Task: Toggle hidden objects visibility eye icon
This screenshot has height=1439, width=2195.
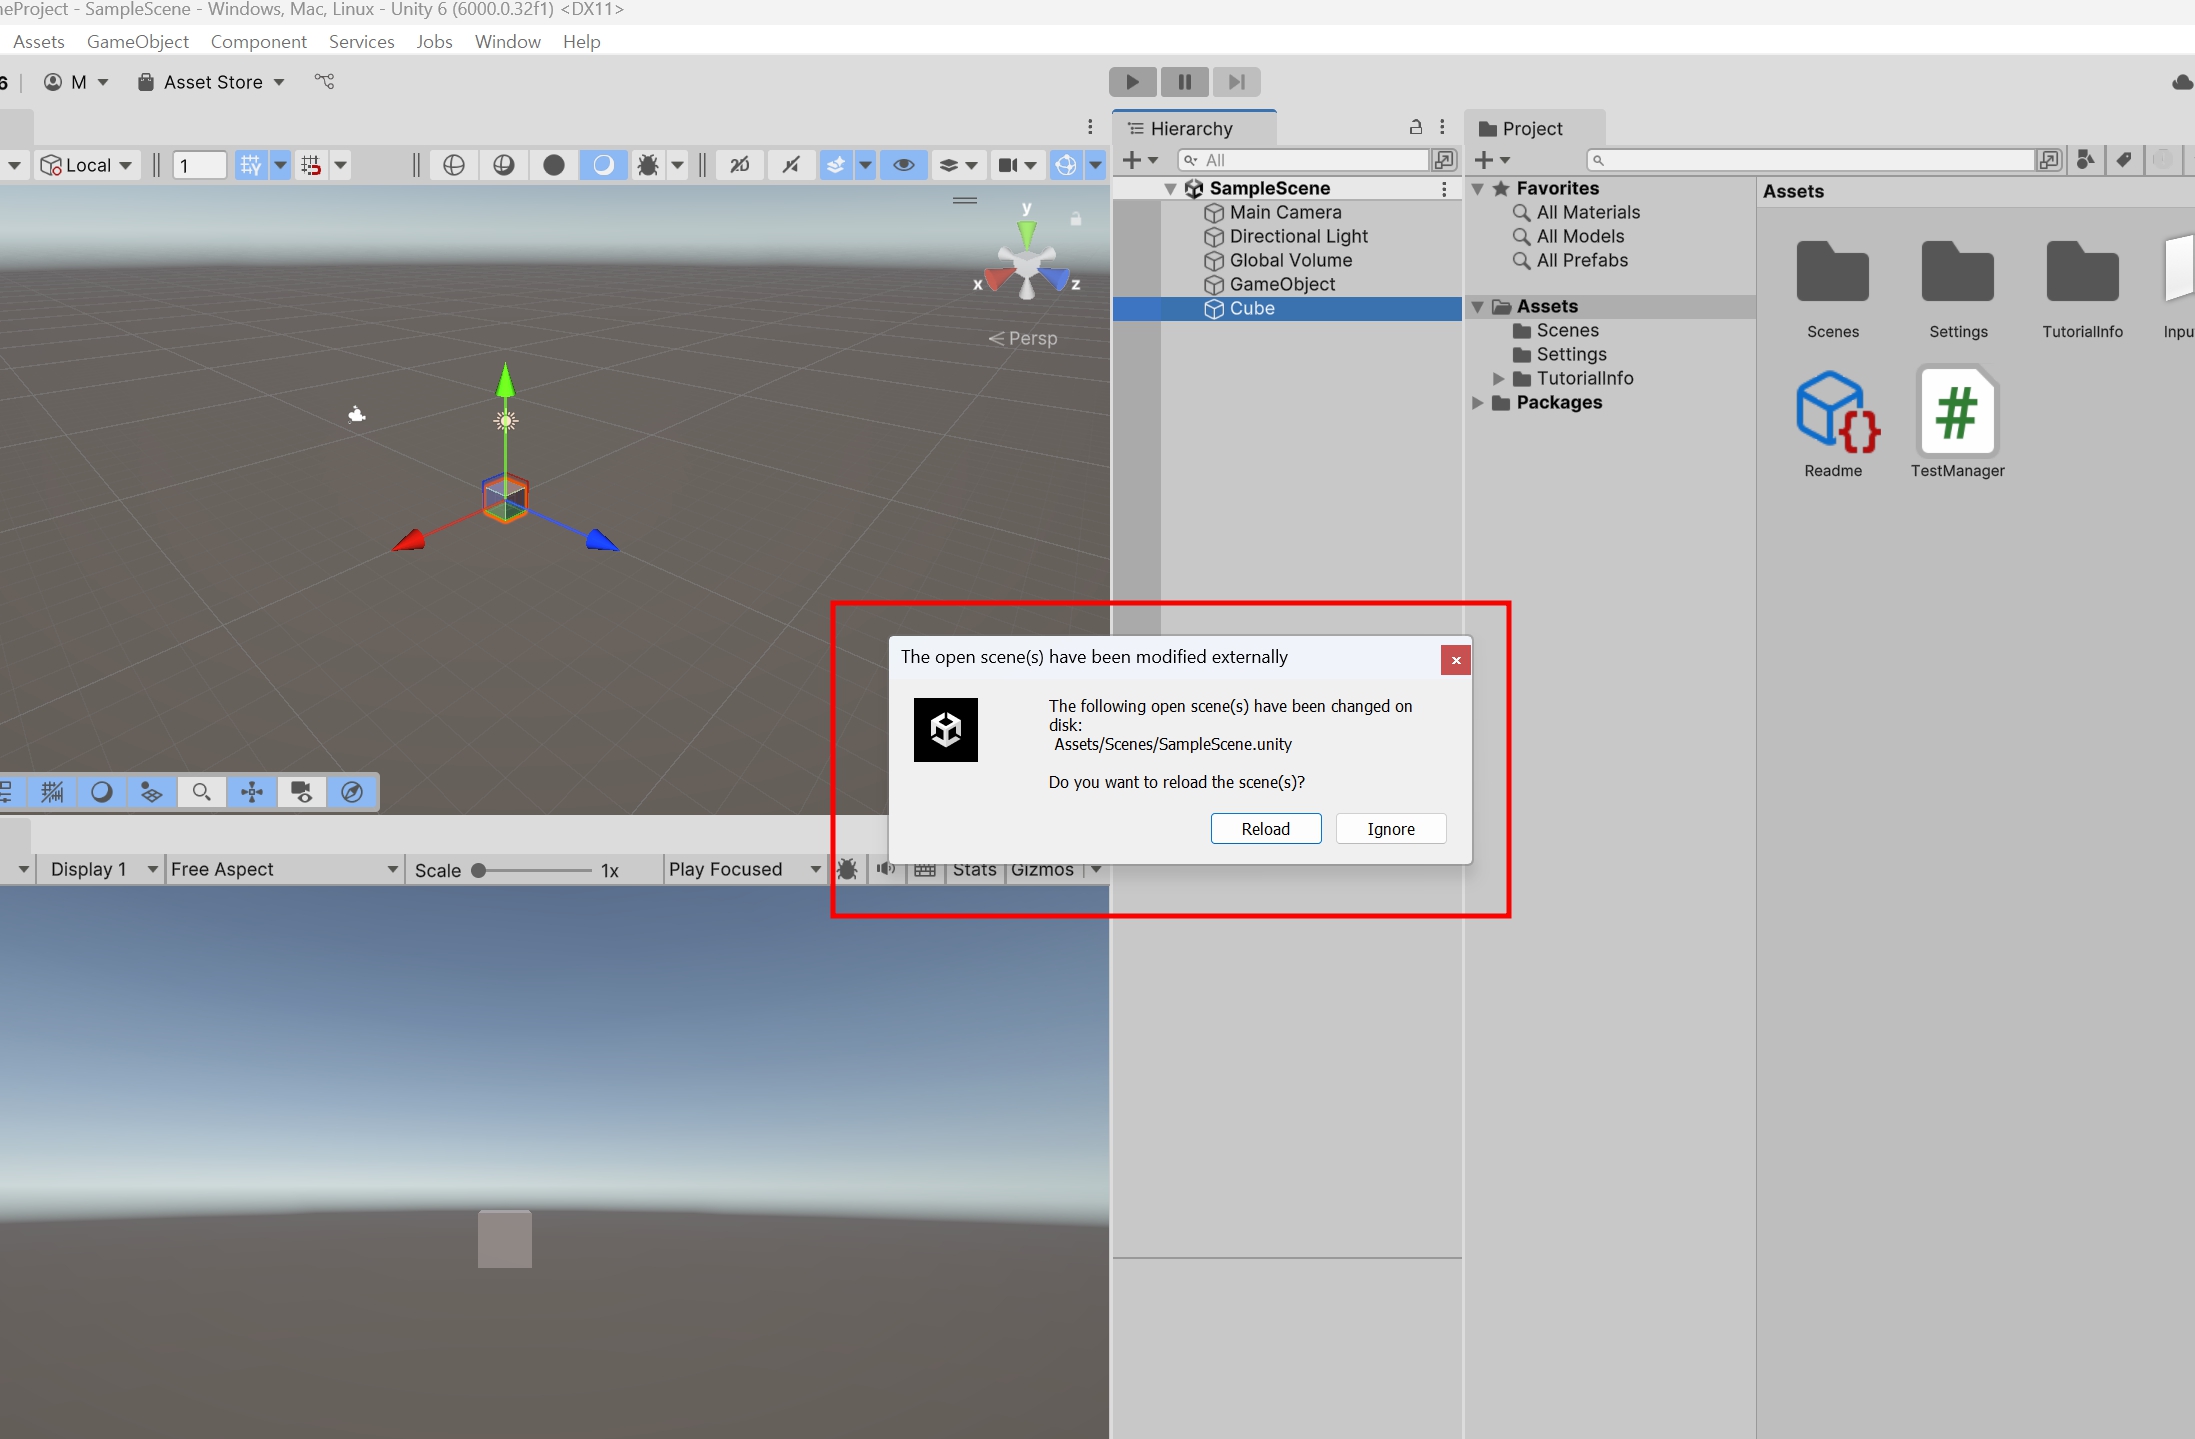Action: coord(903,165)
